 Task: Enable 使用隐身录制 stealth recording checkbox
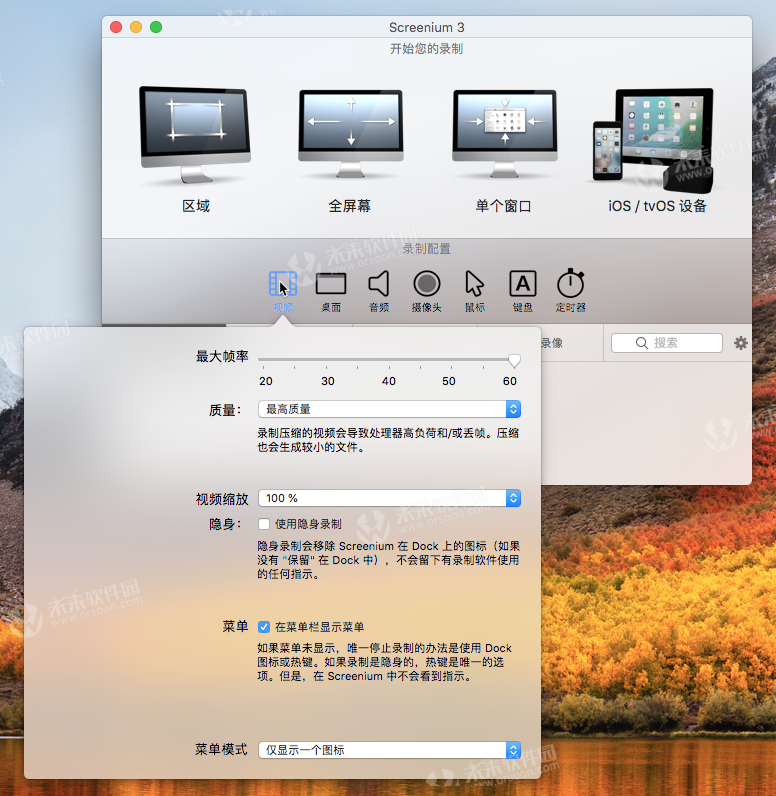(x=264, y=524)
